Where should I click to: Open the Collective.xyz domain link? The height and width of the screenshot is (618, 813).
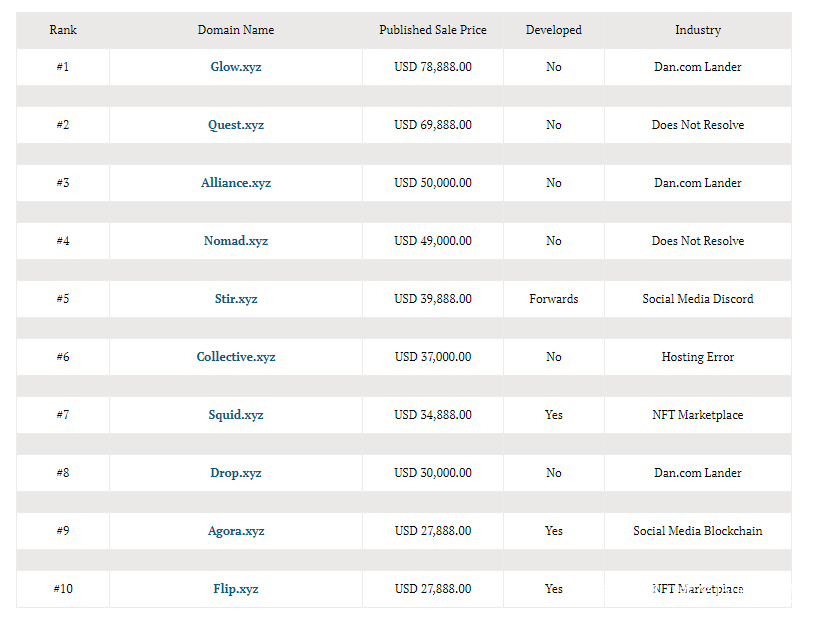tap(235, 357)
